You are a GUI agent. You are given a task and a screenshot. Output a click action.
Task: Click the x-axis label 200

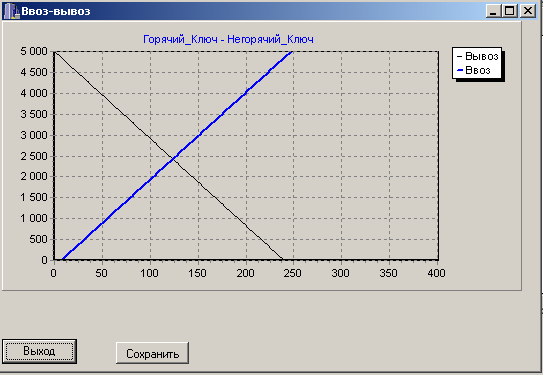tap(245, 273)
